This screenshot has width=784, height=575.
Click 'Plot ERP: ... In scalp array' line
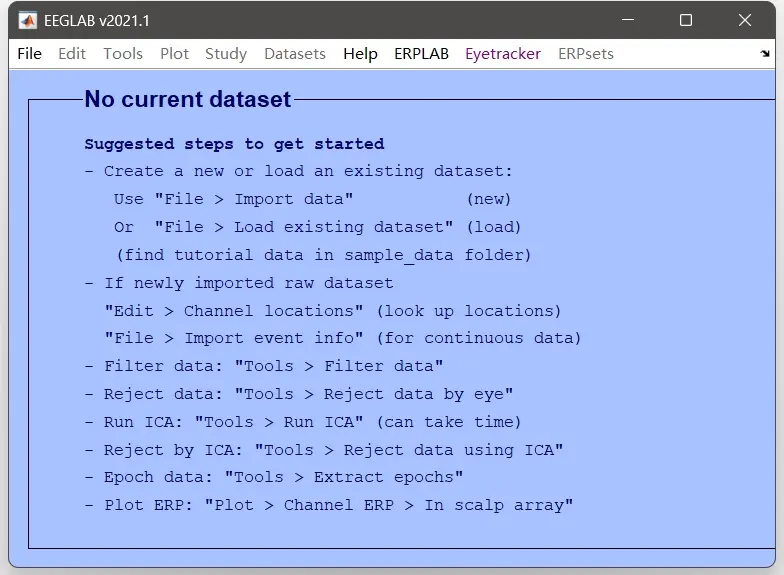tap(328, 506)
